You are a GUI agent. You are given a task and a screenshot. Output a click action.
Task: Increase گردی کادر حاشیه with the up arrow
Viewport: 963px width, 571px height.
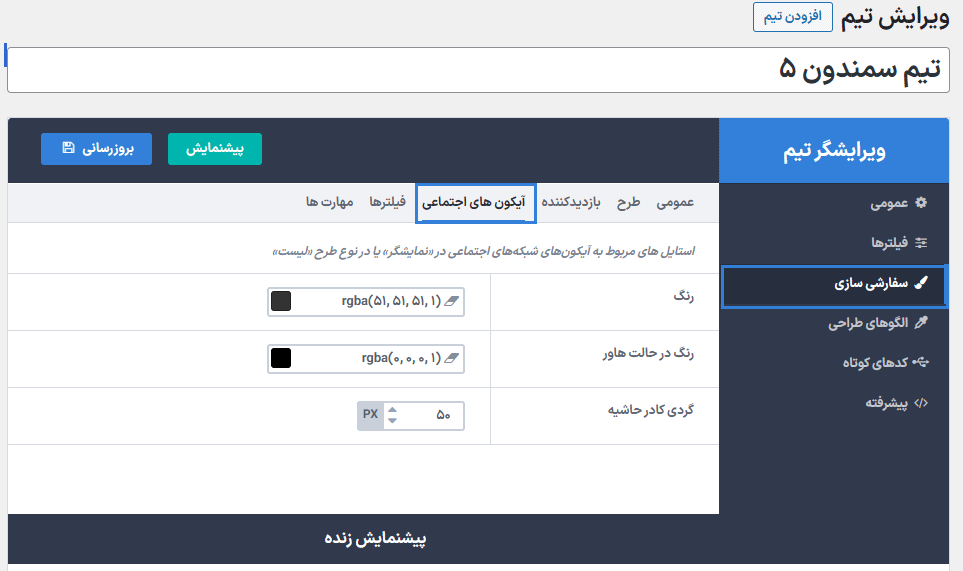(392, 409)
